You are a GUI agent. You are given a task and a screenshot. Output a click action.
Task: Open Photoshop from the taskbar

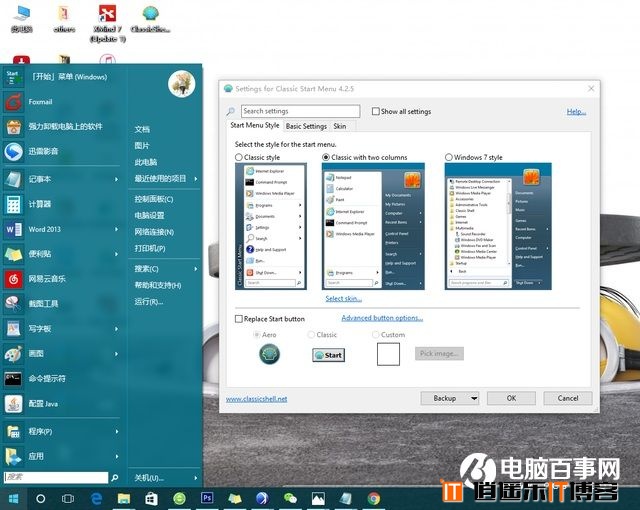pyautogui.click(x=207, y=498)
